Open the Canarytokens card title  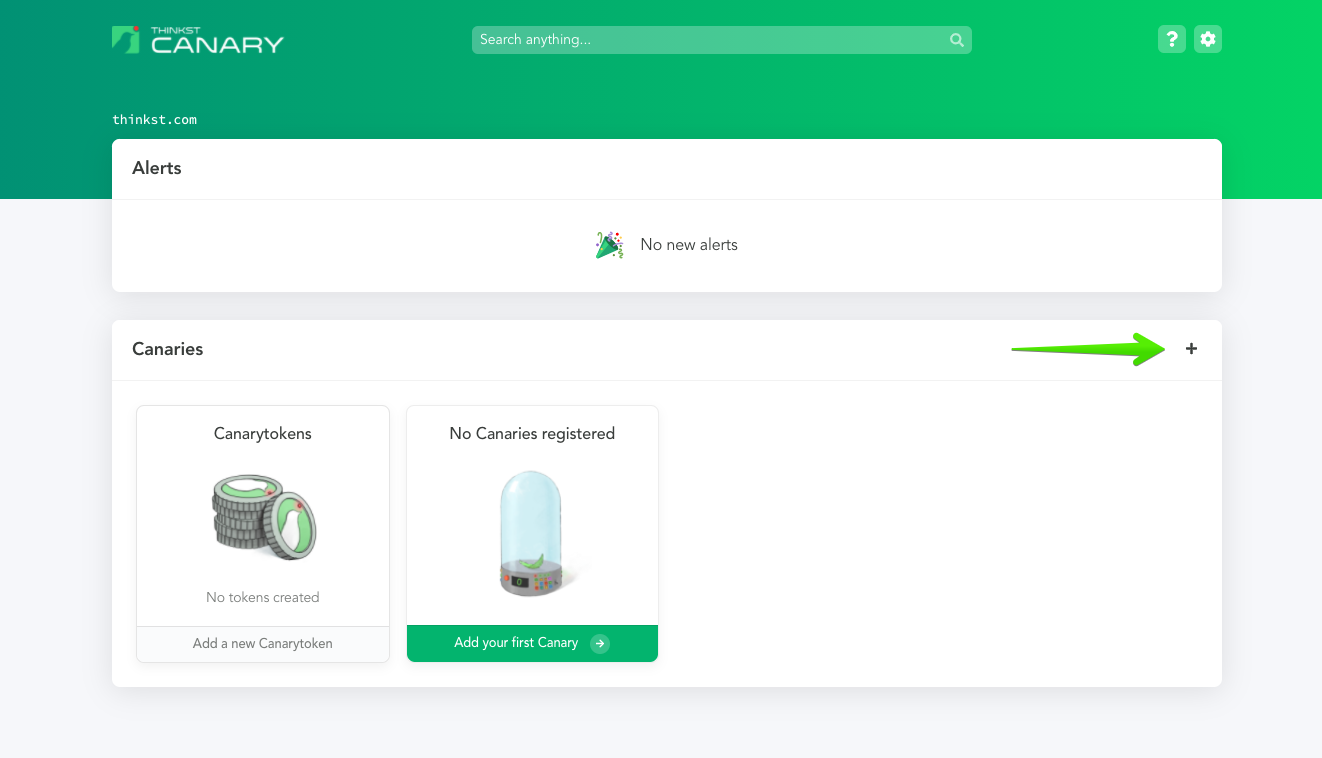[263, 433]
